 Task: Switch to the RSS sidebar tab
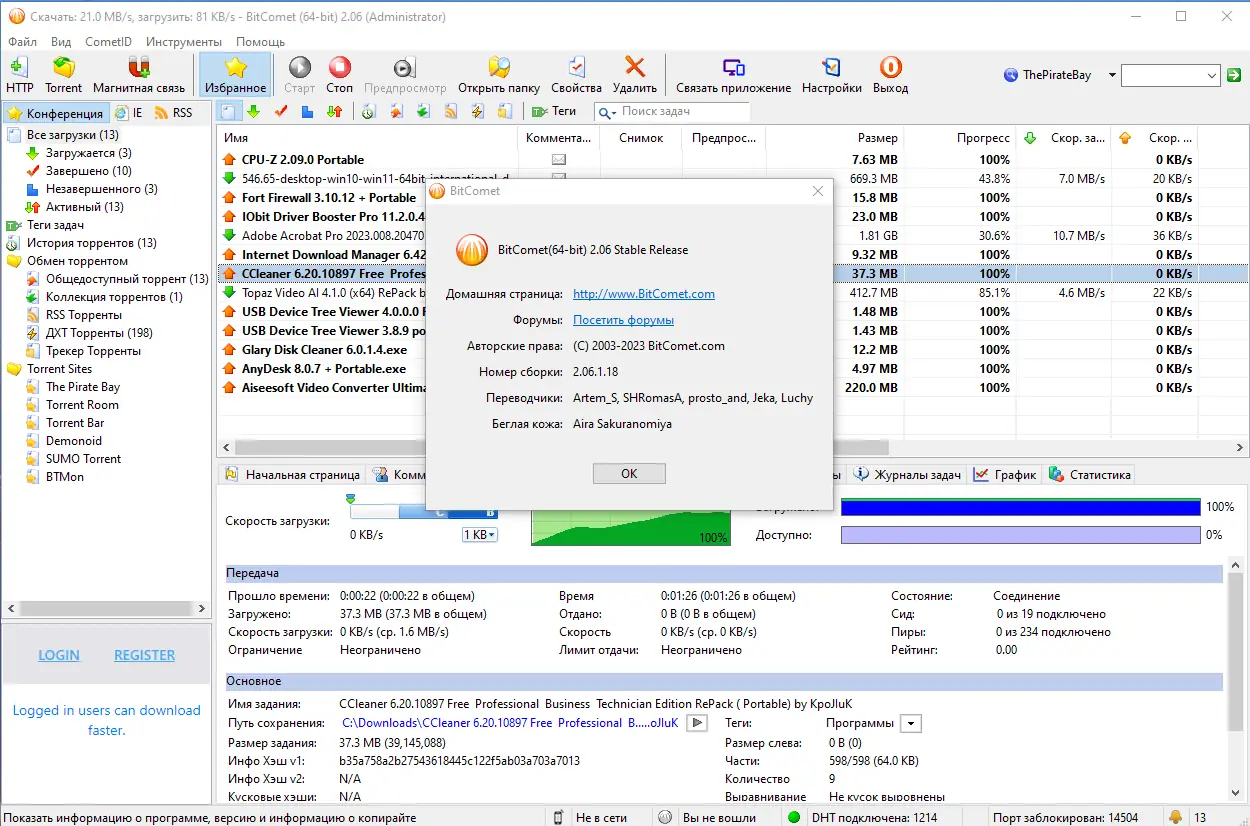174,113
